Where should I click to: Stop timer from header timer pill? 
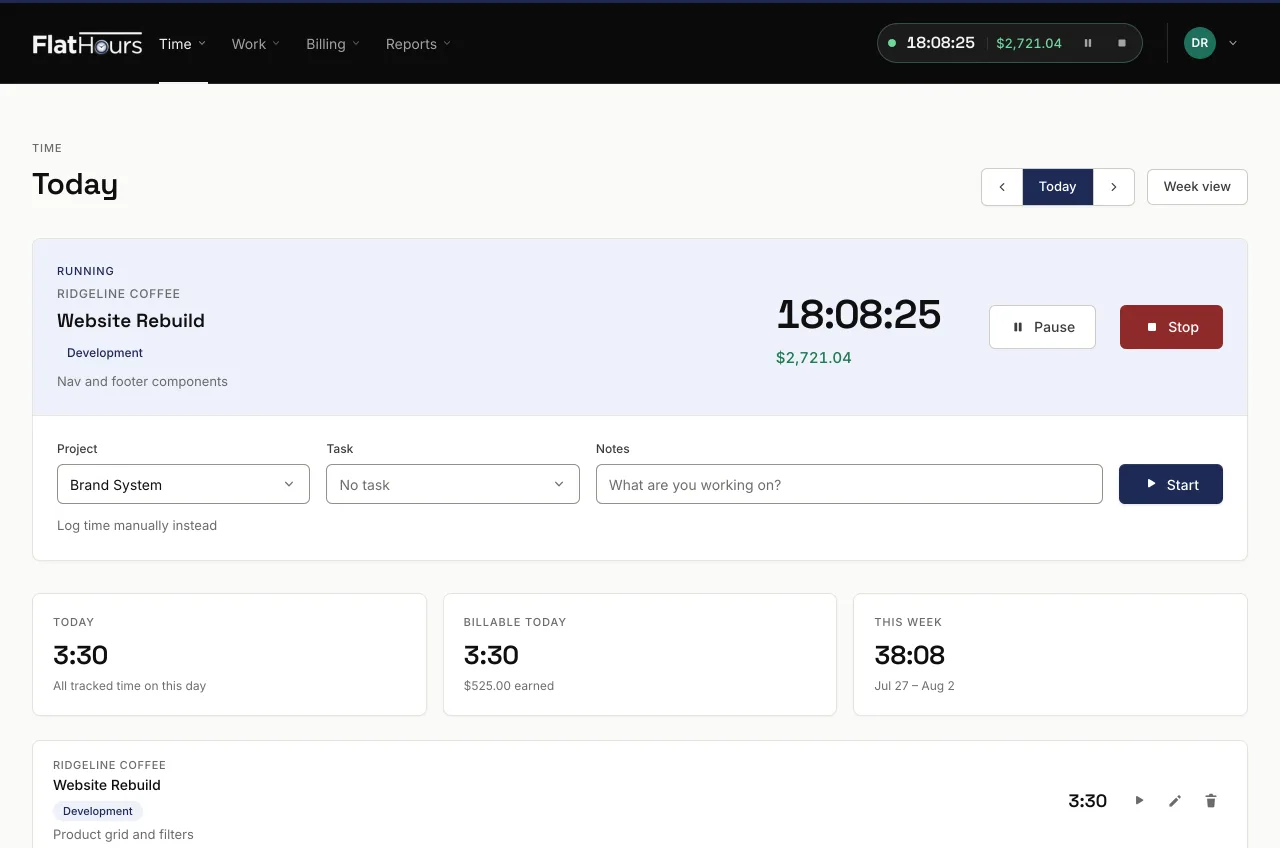1122,43
